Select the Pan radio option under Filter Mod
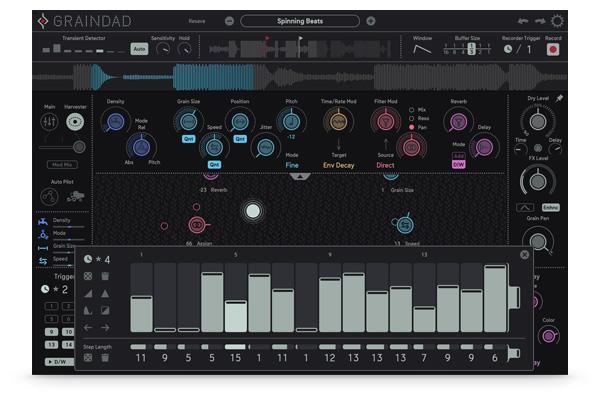This screenshot has height=400, width=600. (x=412, y=128)
